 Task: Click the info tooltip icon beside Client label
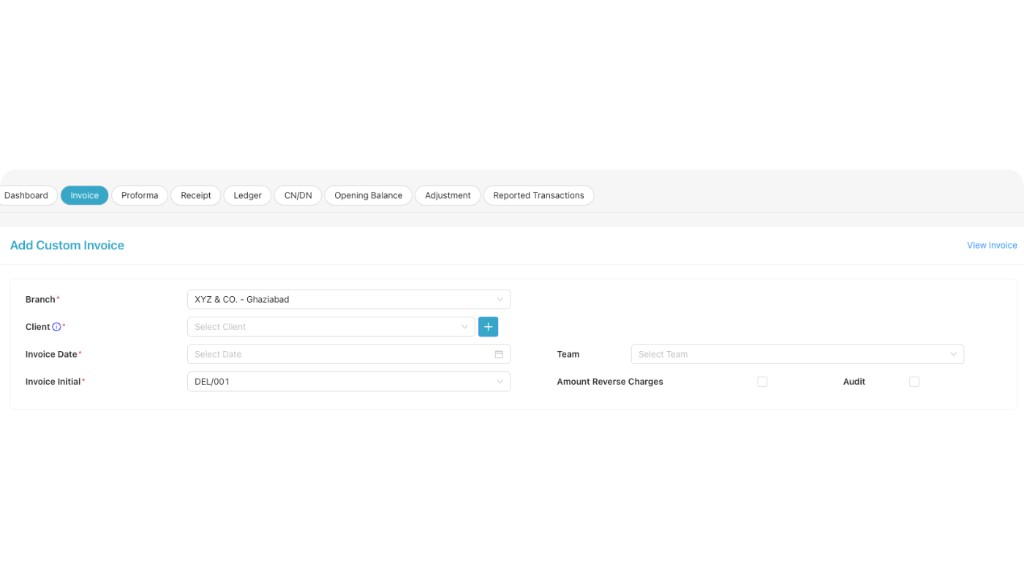[x=57, y=326]
